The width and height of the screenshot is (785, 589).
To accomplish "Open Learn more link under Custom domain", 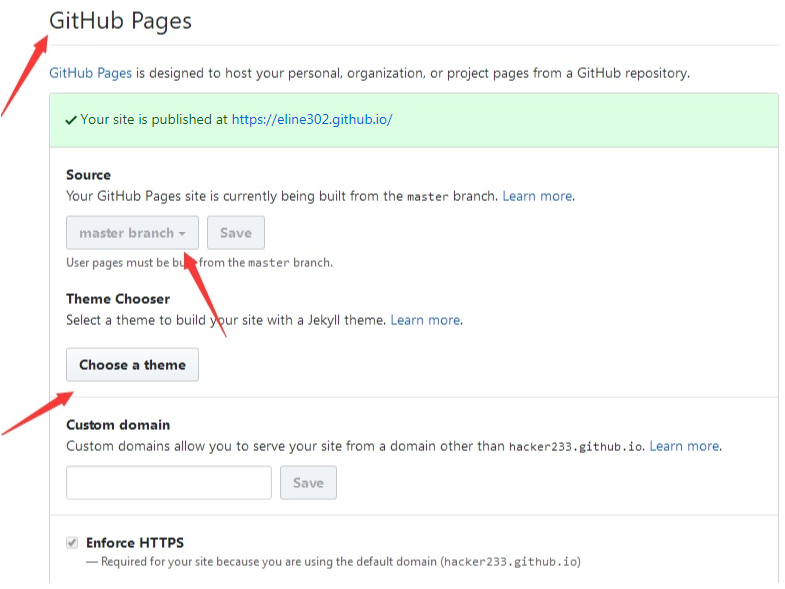I will [x=684, y=446].
